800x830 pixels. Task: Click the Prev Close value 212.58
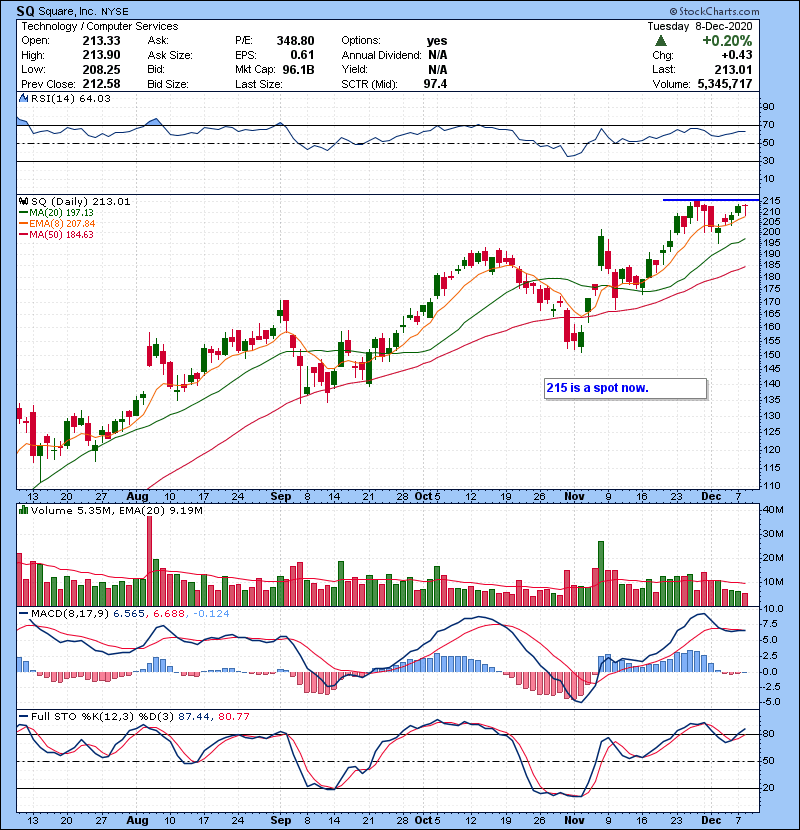point(101,84)
